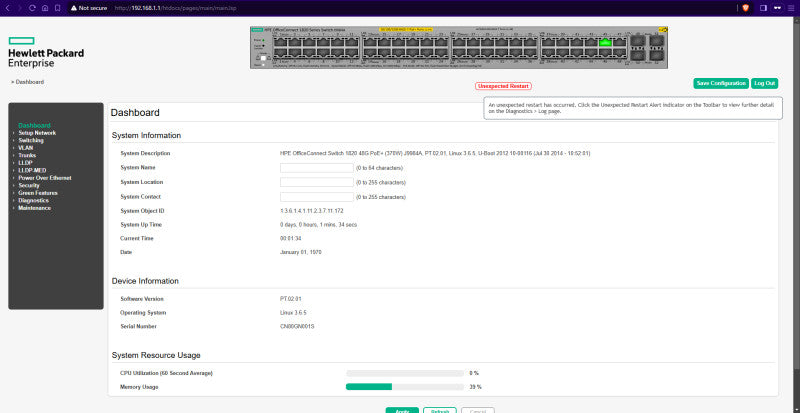
Task: Go back with the browser back arrow
Action: 8,8
